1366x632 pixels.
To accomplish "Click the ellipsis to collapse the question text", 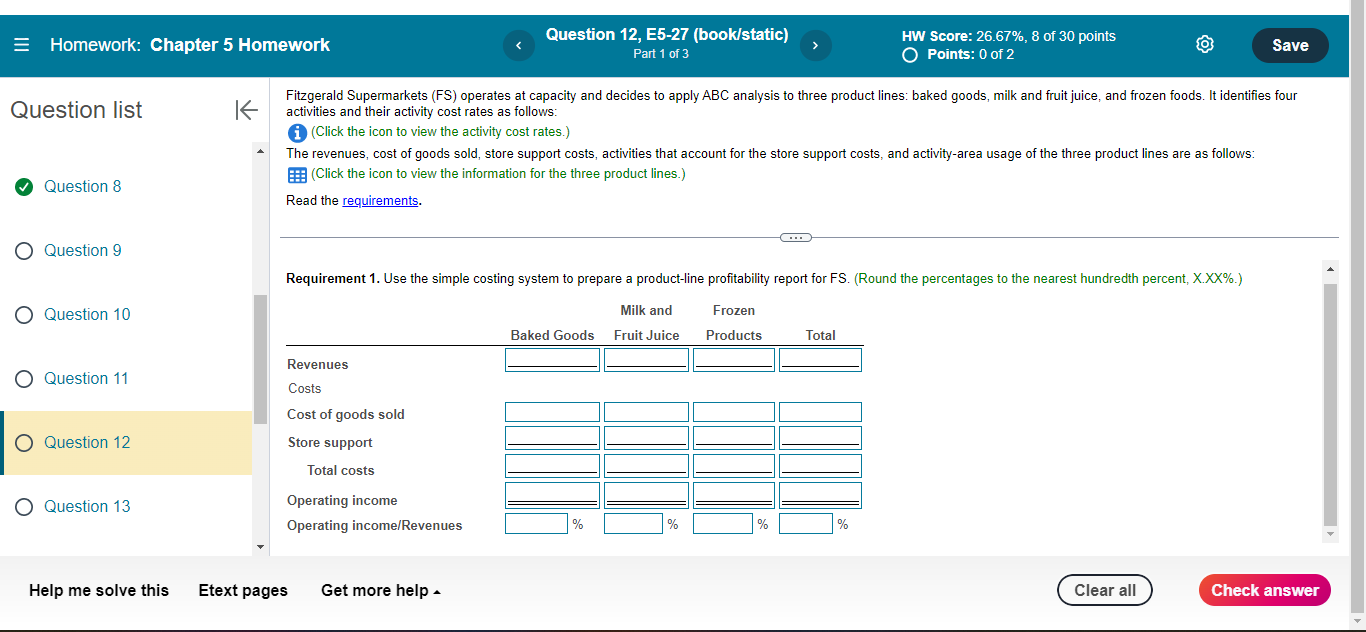I will coord(795,237).
